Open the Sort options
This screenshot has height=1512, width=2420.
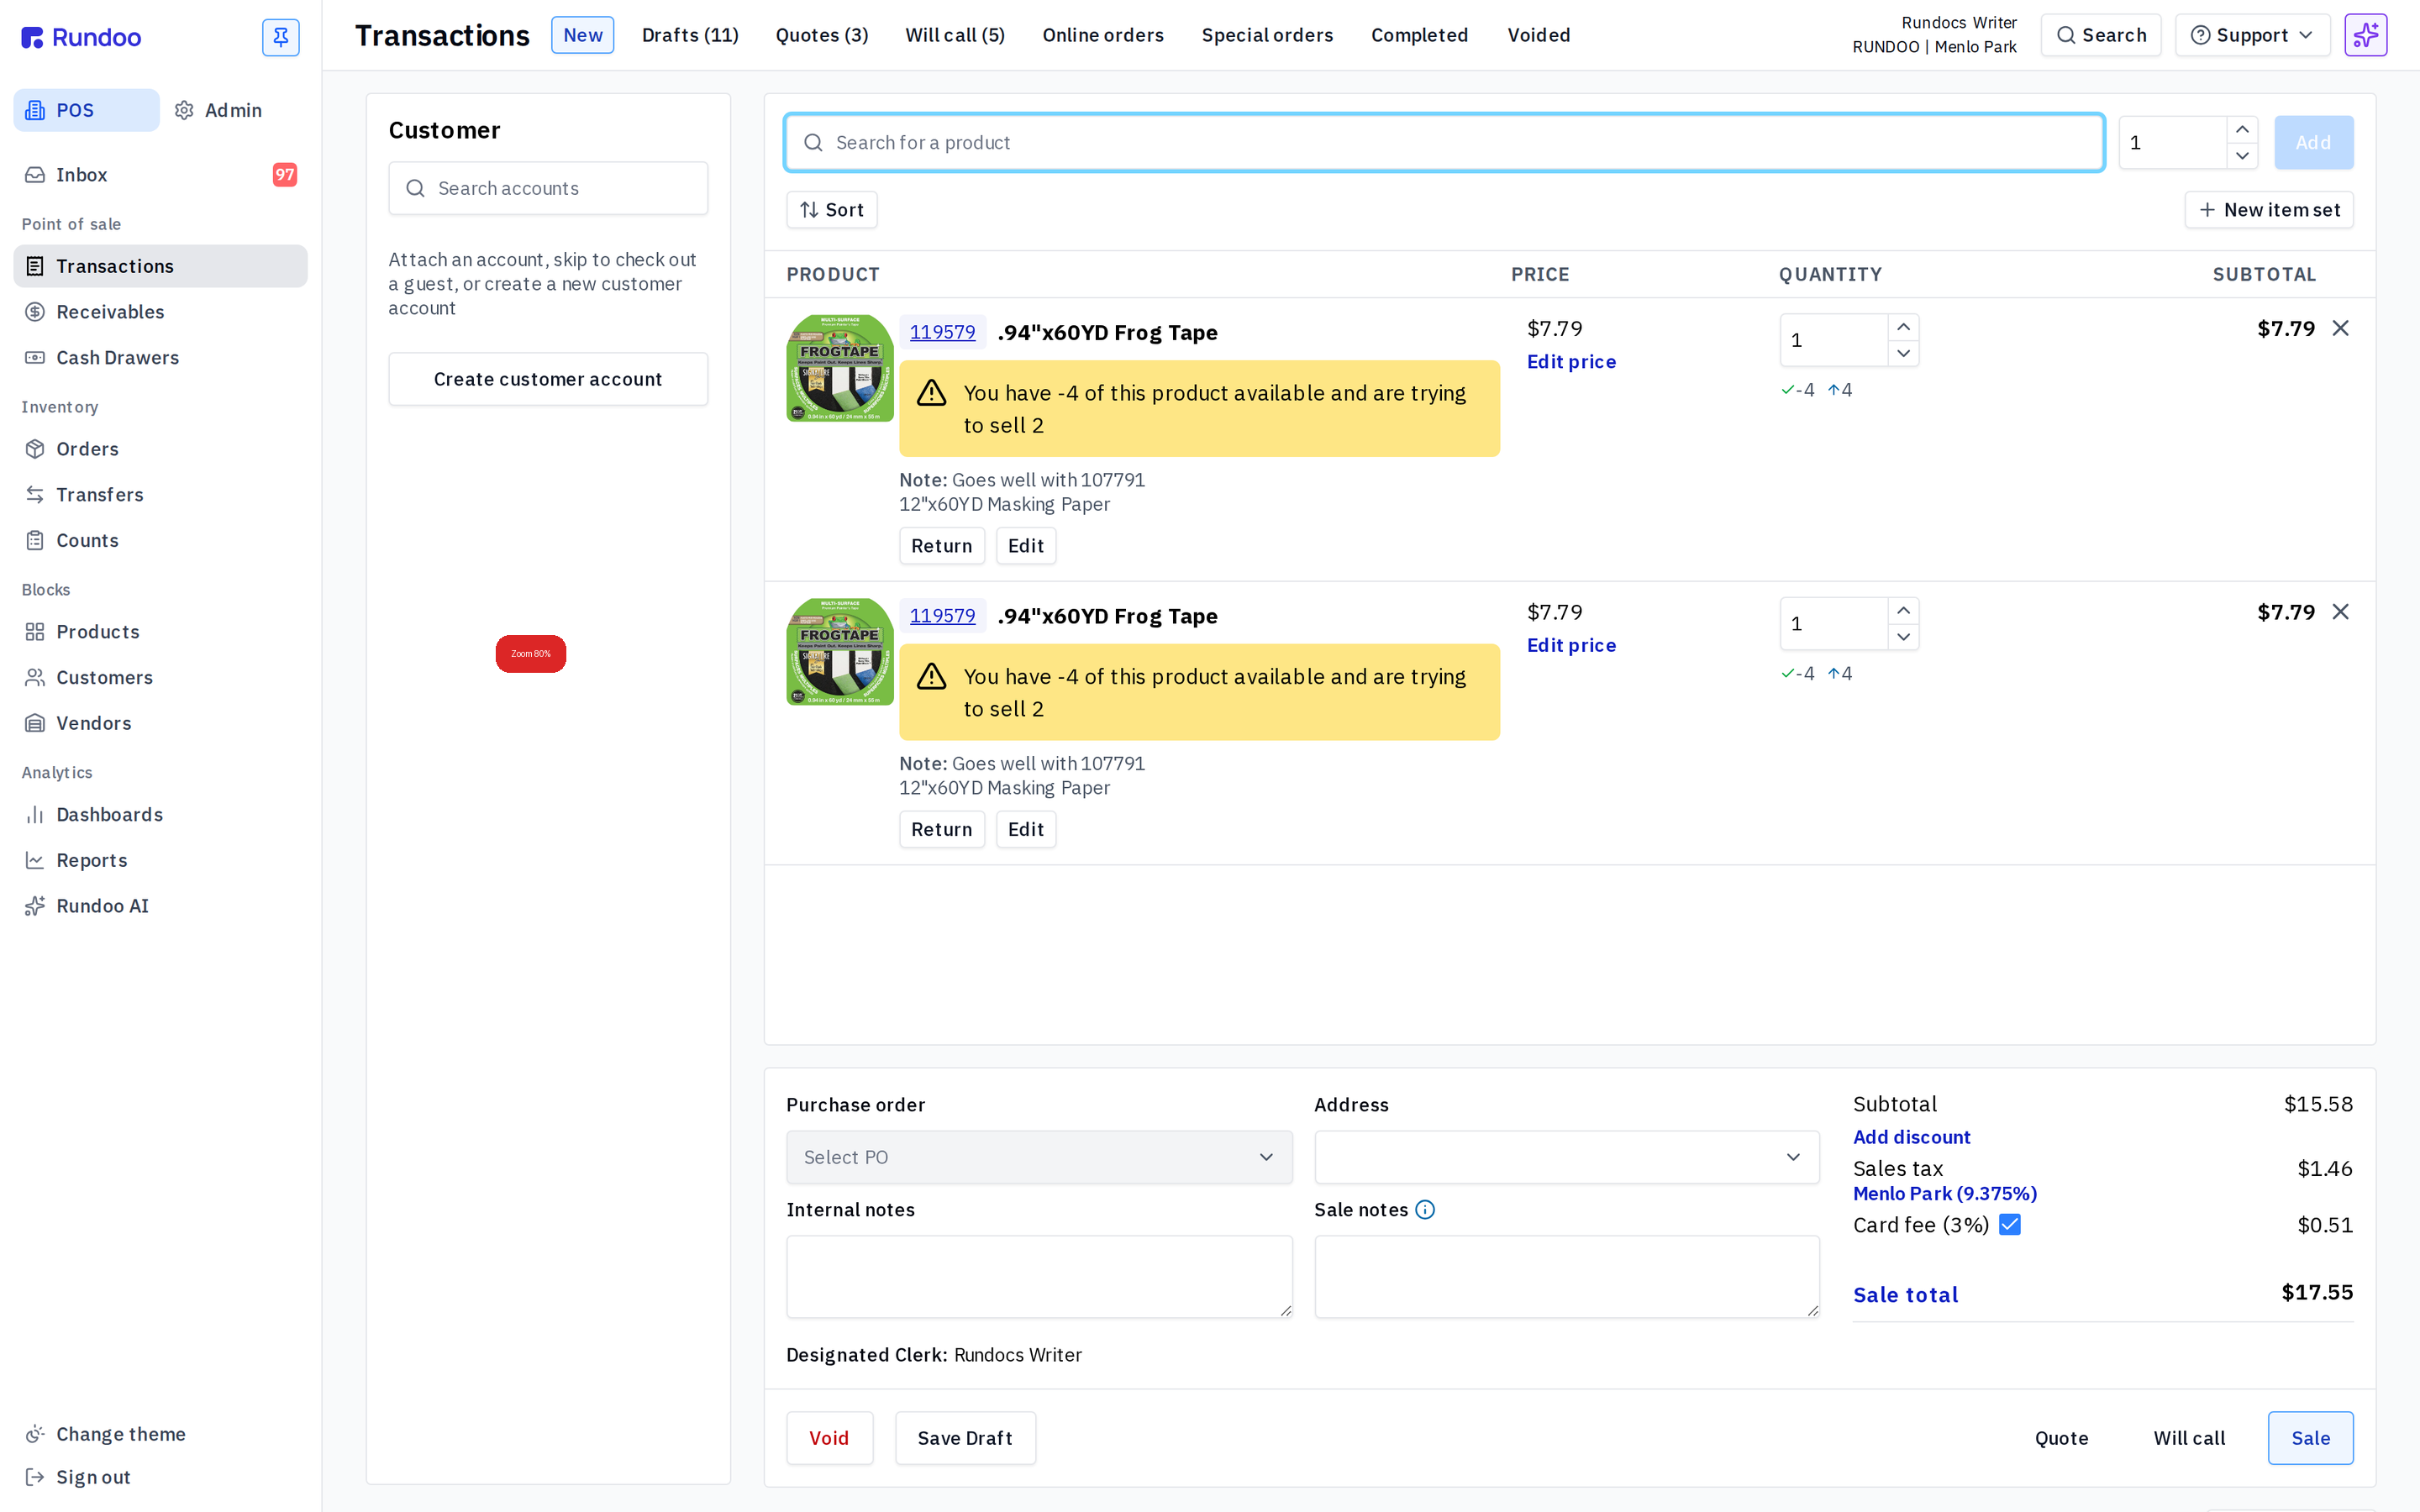click(832, 210)
